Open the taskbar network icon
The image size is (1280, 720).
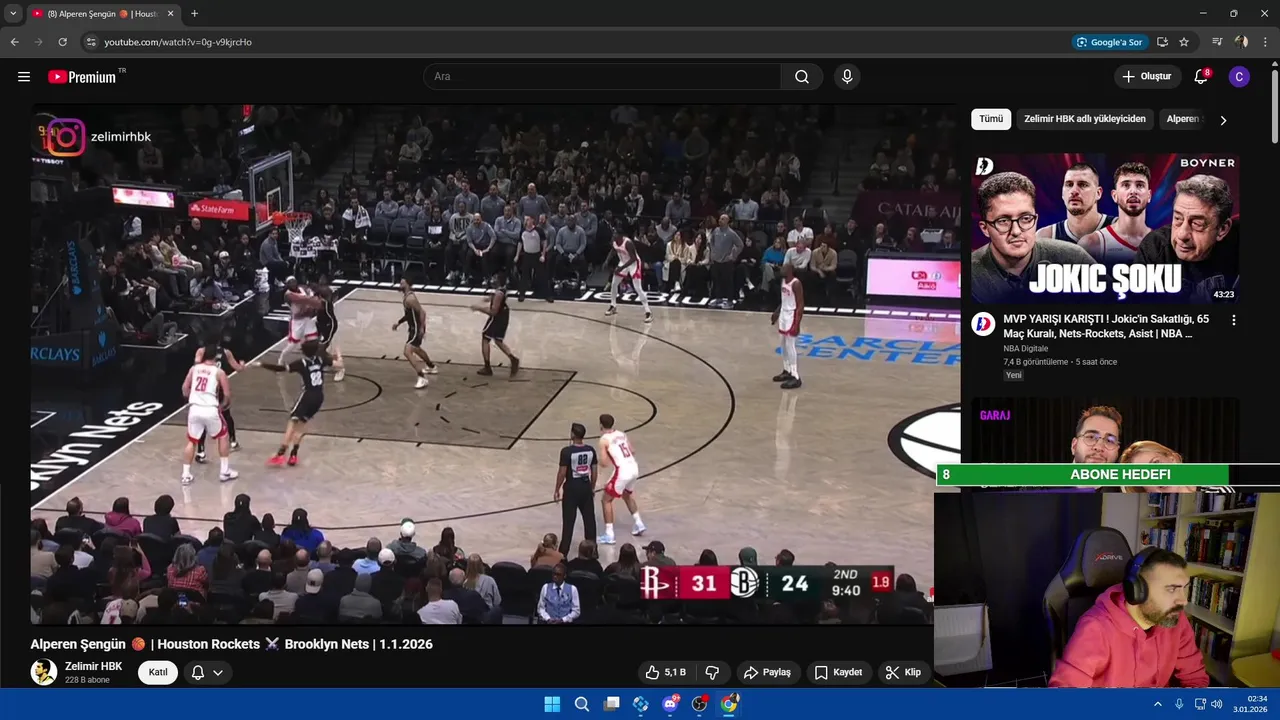coord(1200,704)
